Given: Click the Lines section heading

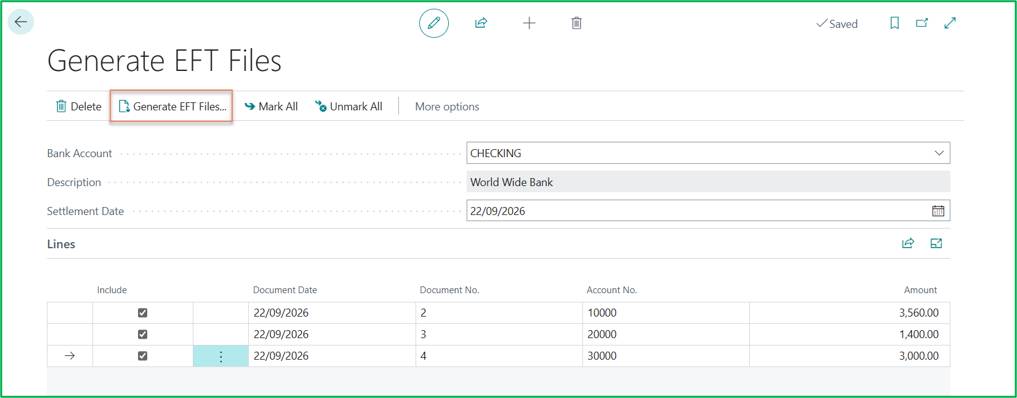Looking at the screenshot, I should coord(61,244).
